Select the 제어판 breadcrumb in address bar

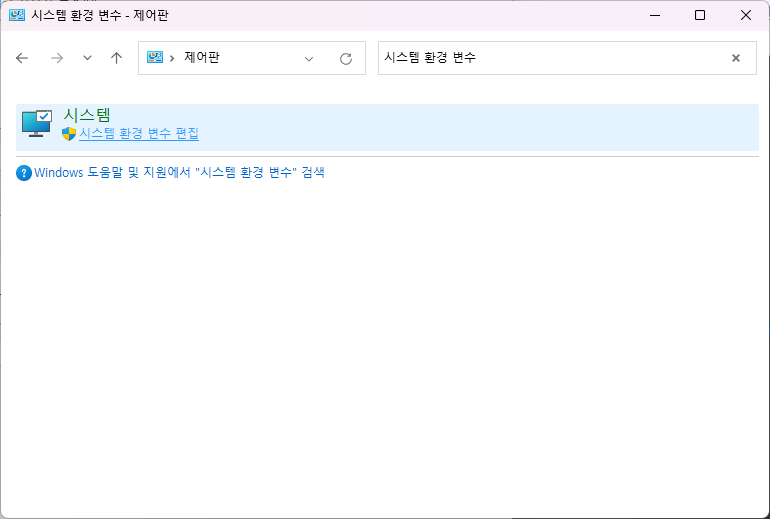tap(202, 57)
